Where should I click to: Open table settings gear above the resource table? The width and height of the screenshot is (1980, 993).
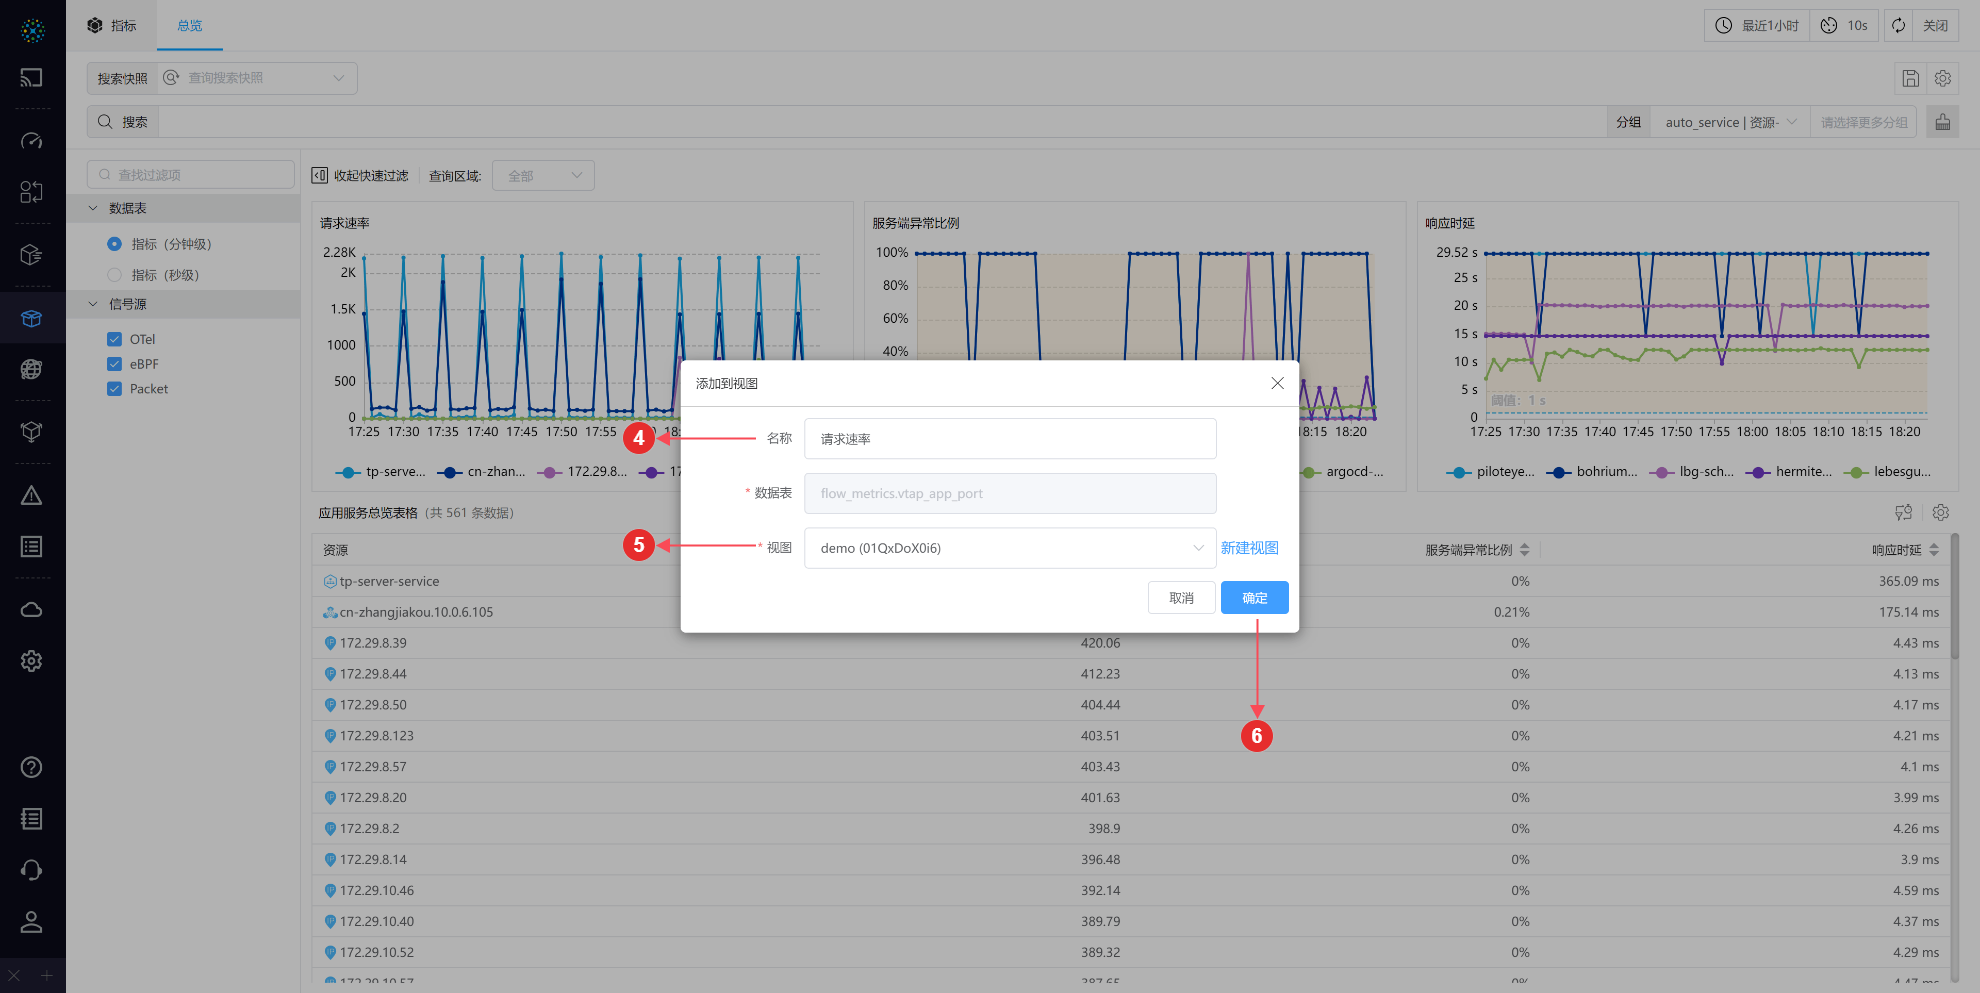click(x=1941, y=513)
